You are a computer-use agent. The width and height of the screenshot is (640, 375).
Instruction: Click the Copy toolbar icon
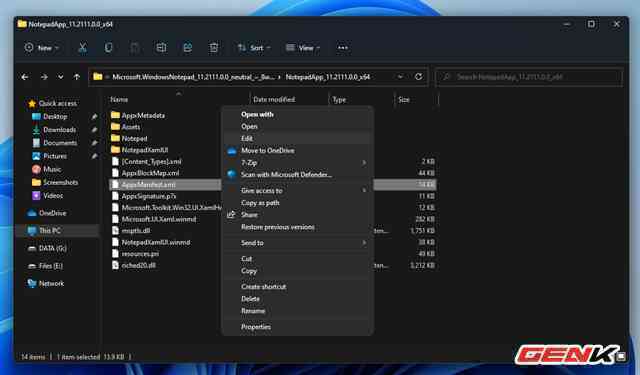pos(108,48)
